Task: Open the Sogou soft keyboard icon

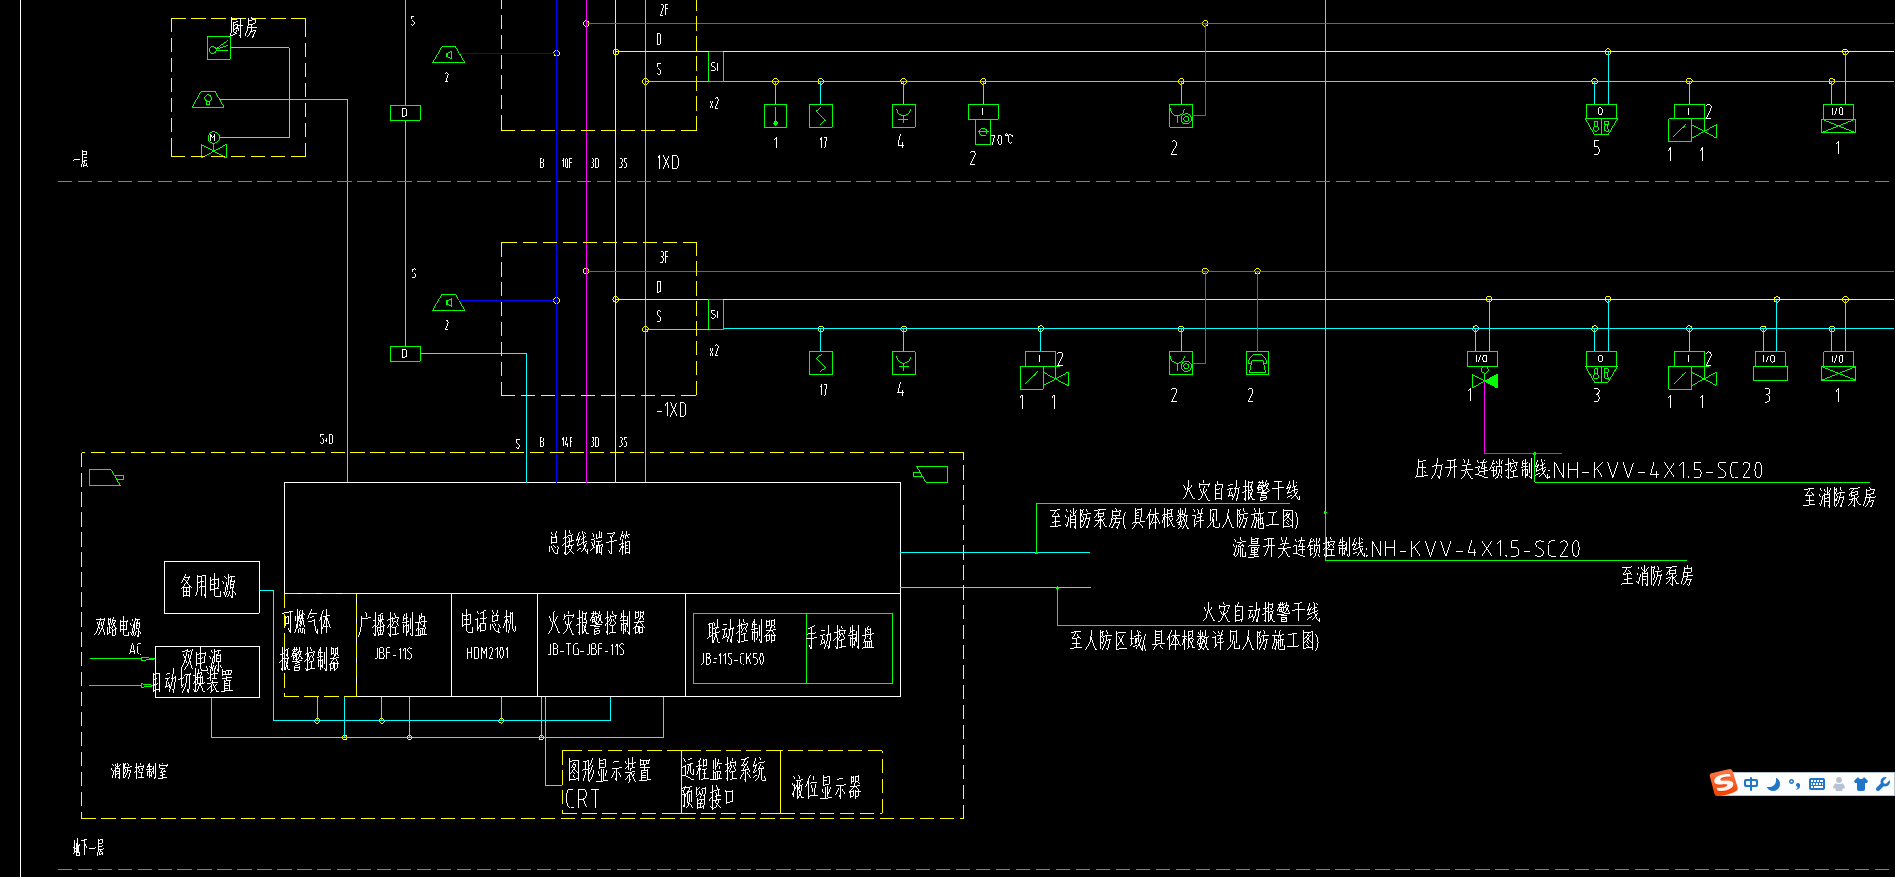Action: click(1817, 784)
